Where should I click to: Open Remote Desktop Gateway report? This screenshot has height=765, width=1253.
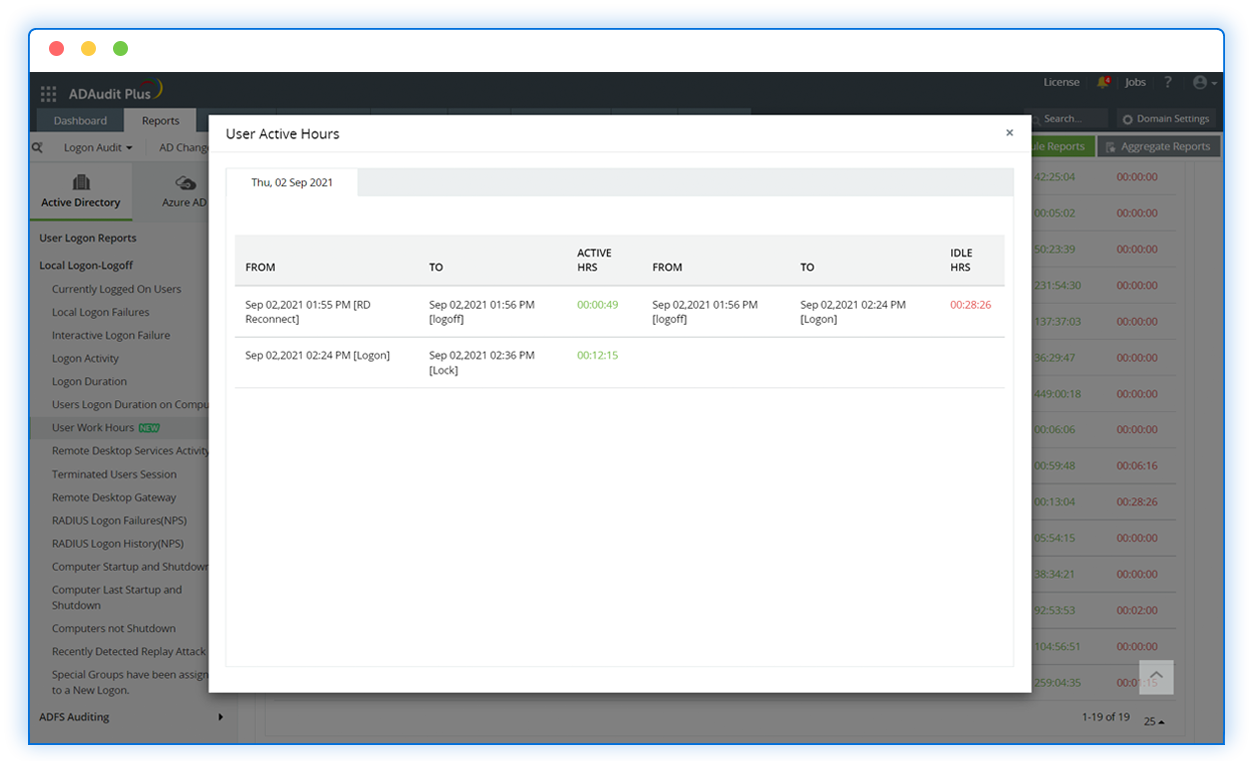click(x=114, y=497)
